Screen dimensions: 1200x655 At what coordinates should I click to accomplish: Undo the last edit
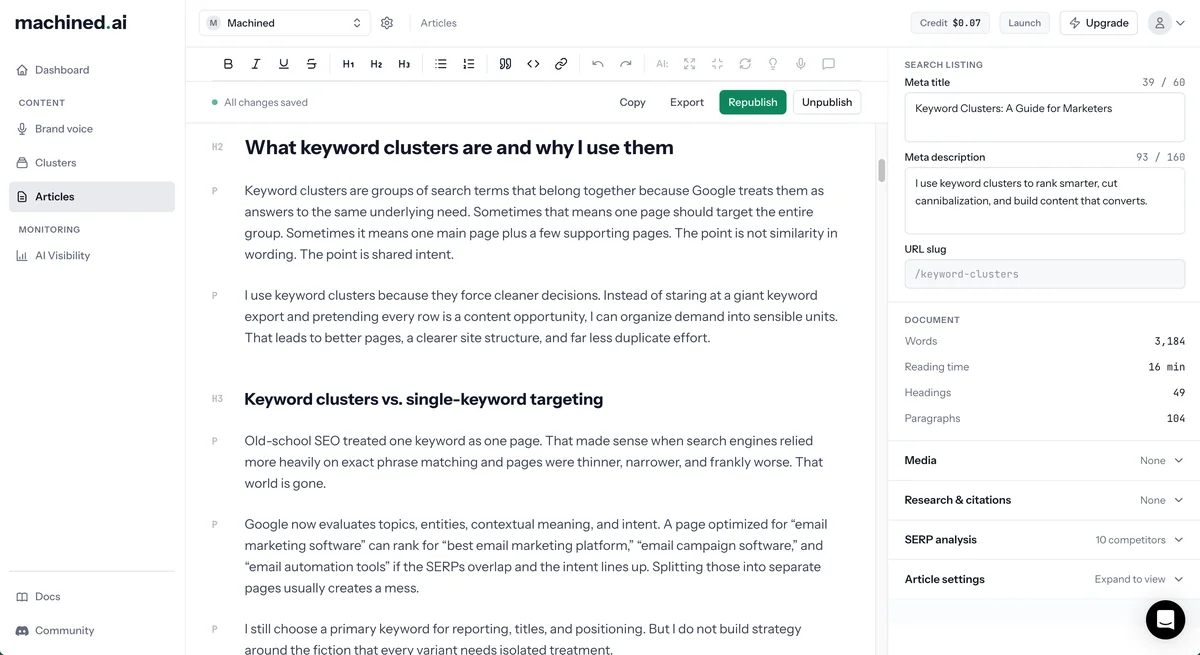598,64
